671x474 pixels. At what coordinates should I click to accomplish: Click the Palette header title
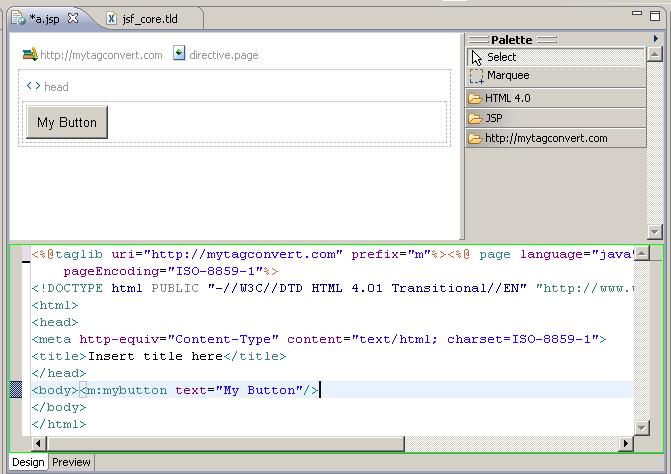tap(512, 40)
